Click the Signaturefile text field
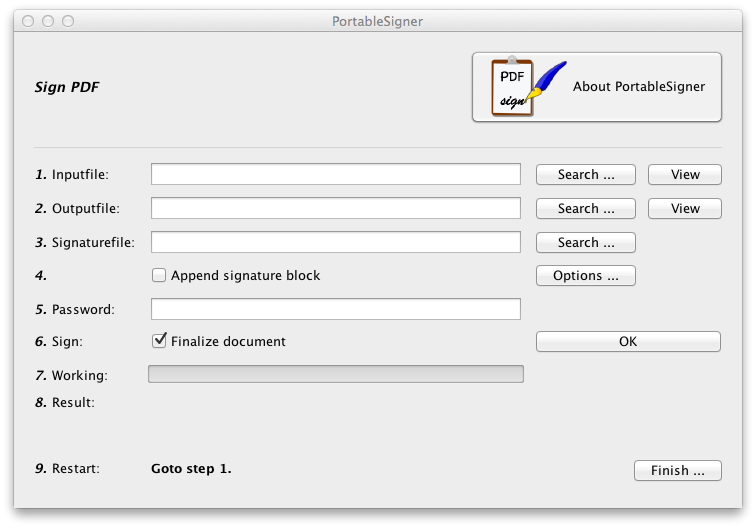Viewport: 756px width, 528px height. pos(336,242)
